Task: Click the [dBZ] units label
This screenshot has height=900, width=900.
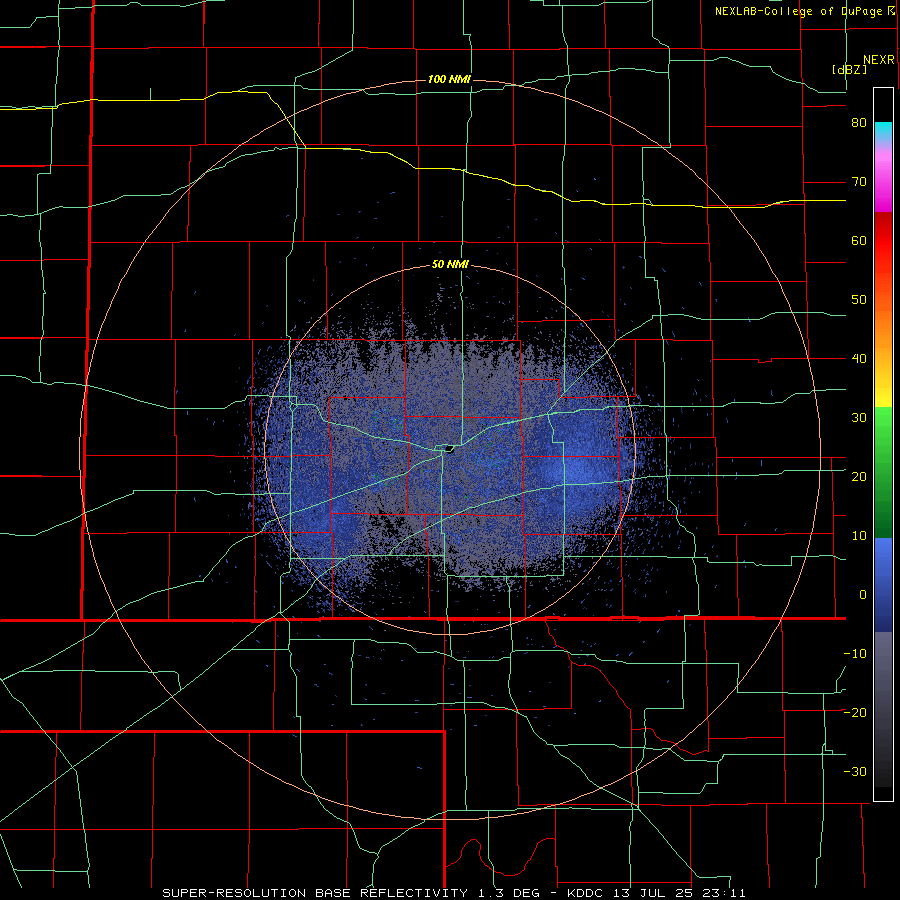Action: point(849,69)
